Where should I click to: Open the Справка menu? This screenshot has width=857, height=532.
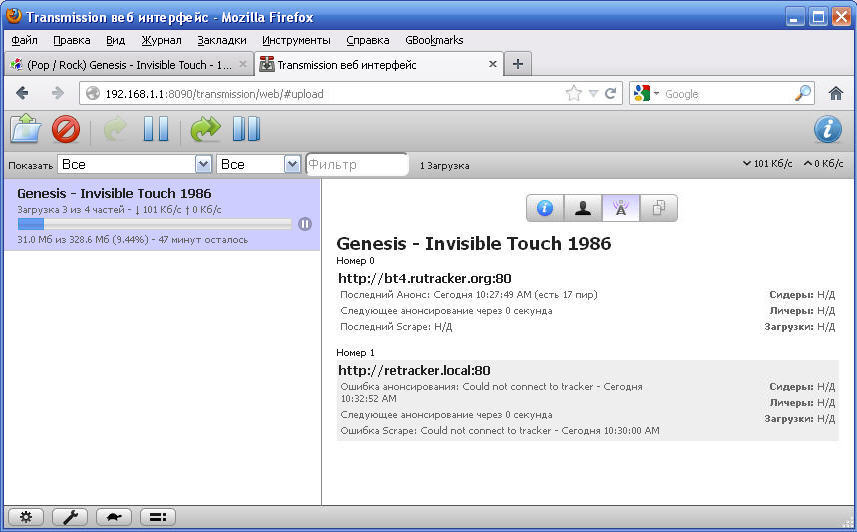pyautogui.click(x=368, y=40)
